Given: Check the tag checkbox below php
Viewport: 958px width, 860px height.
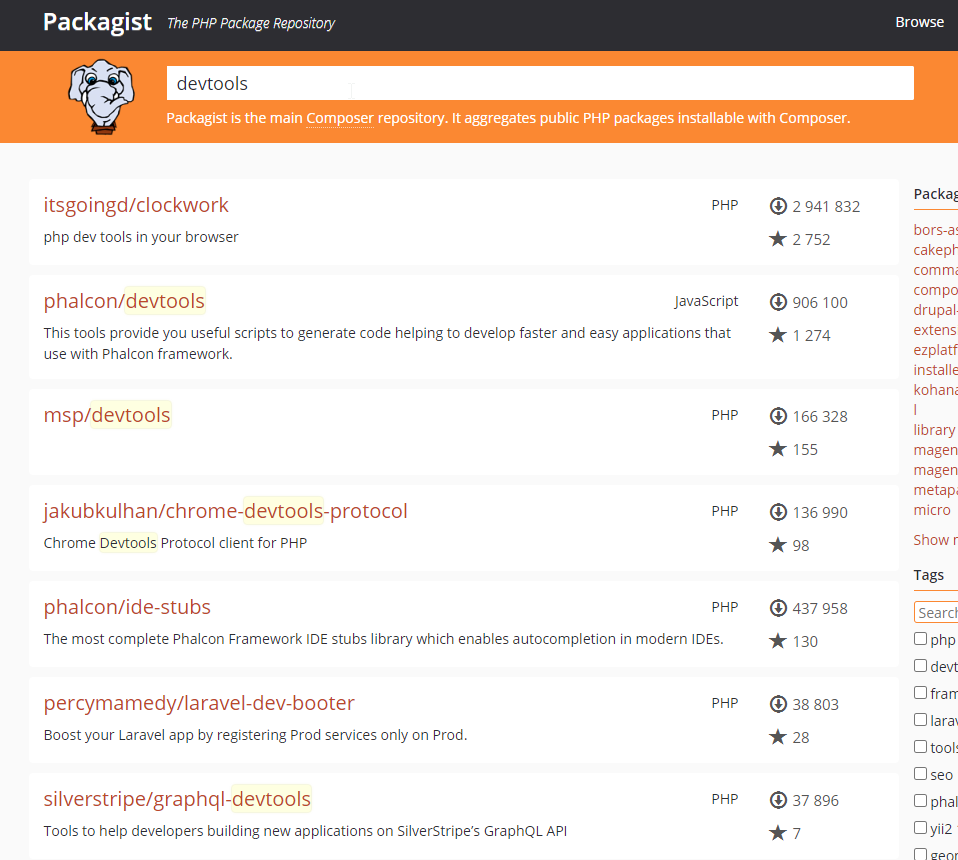Looking at the screenshot, I should [x=920, y=665].
